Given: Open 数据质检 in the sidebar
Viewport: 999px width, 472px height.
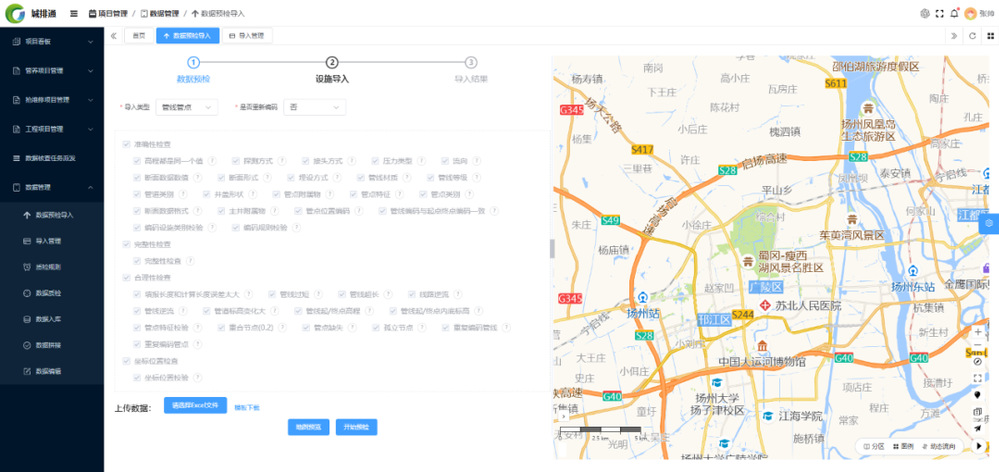Looking at the screenshot, I should click(x=48, y=293).
